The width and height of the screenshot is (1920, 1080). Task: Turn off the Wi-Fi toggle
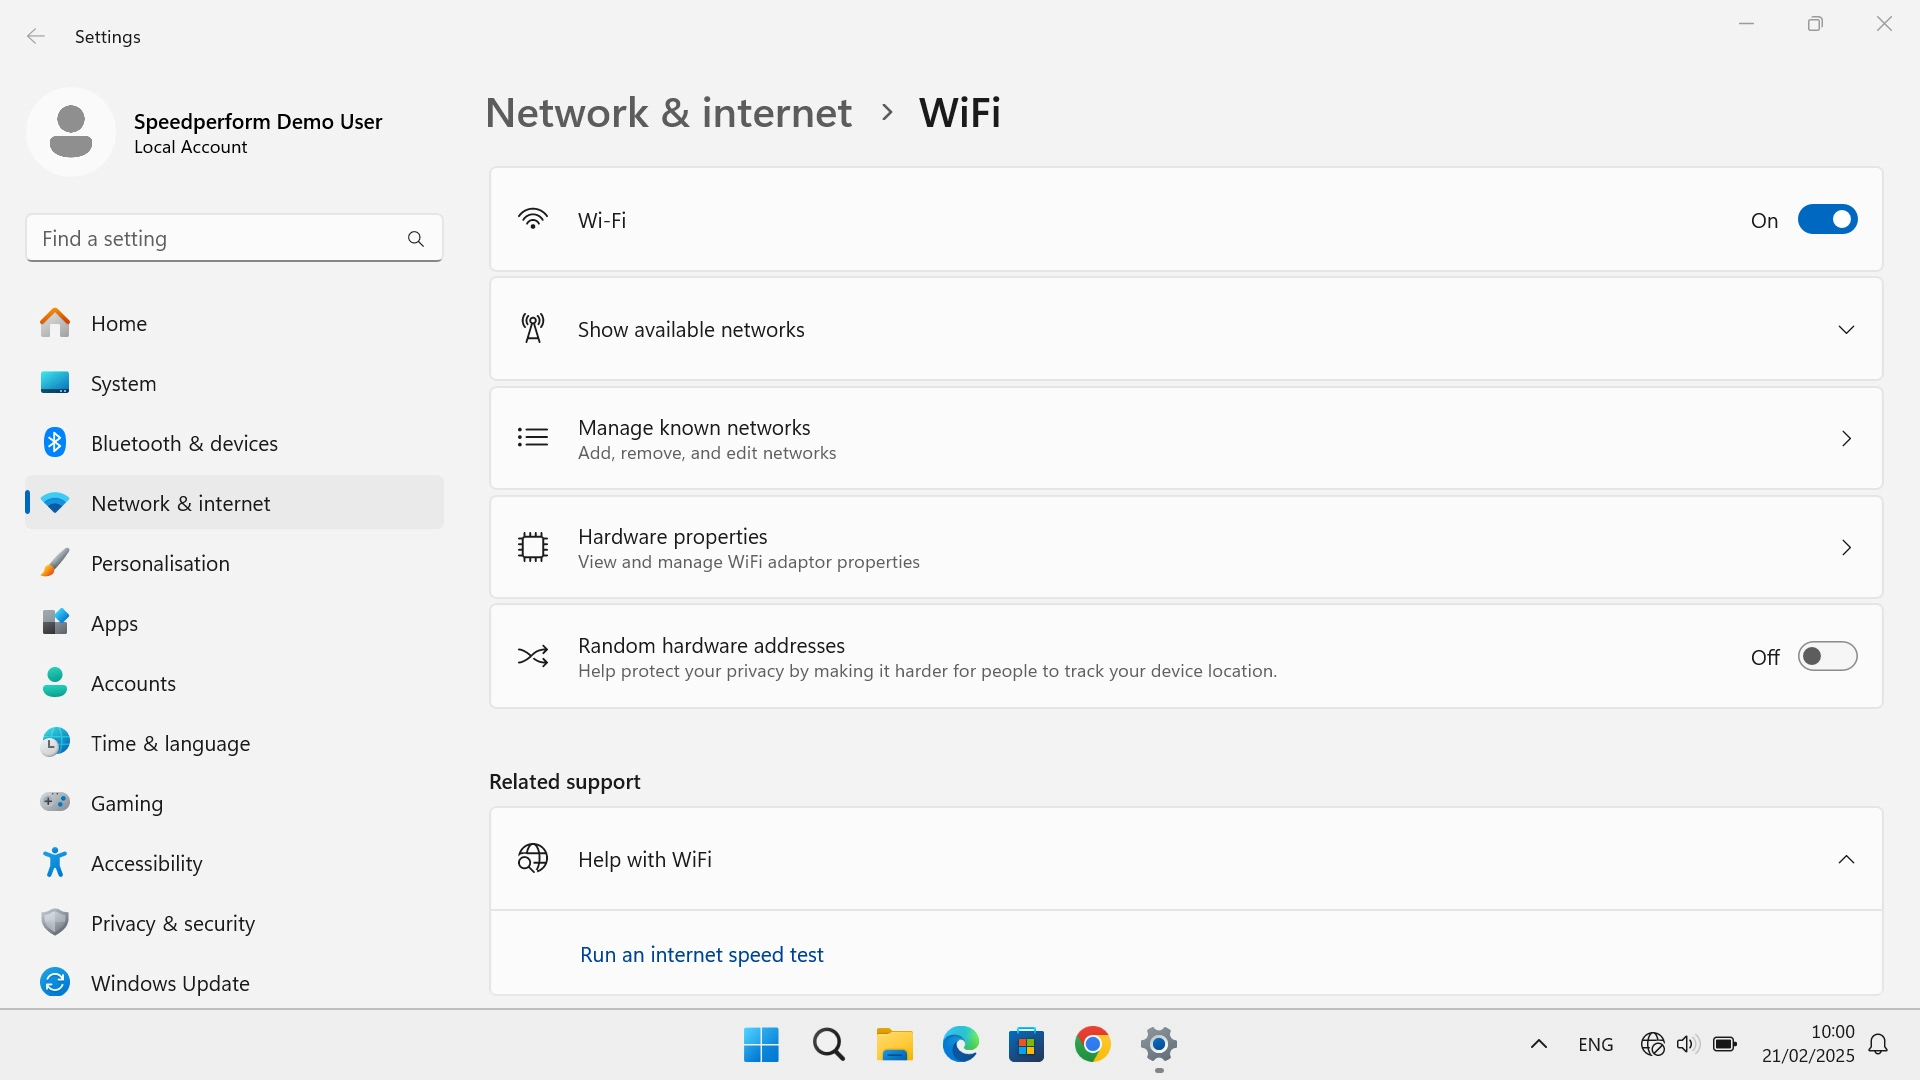(1827, 219)
